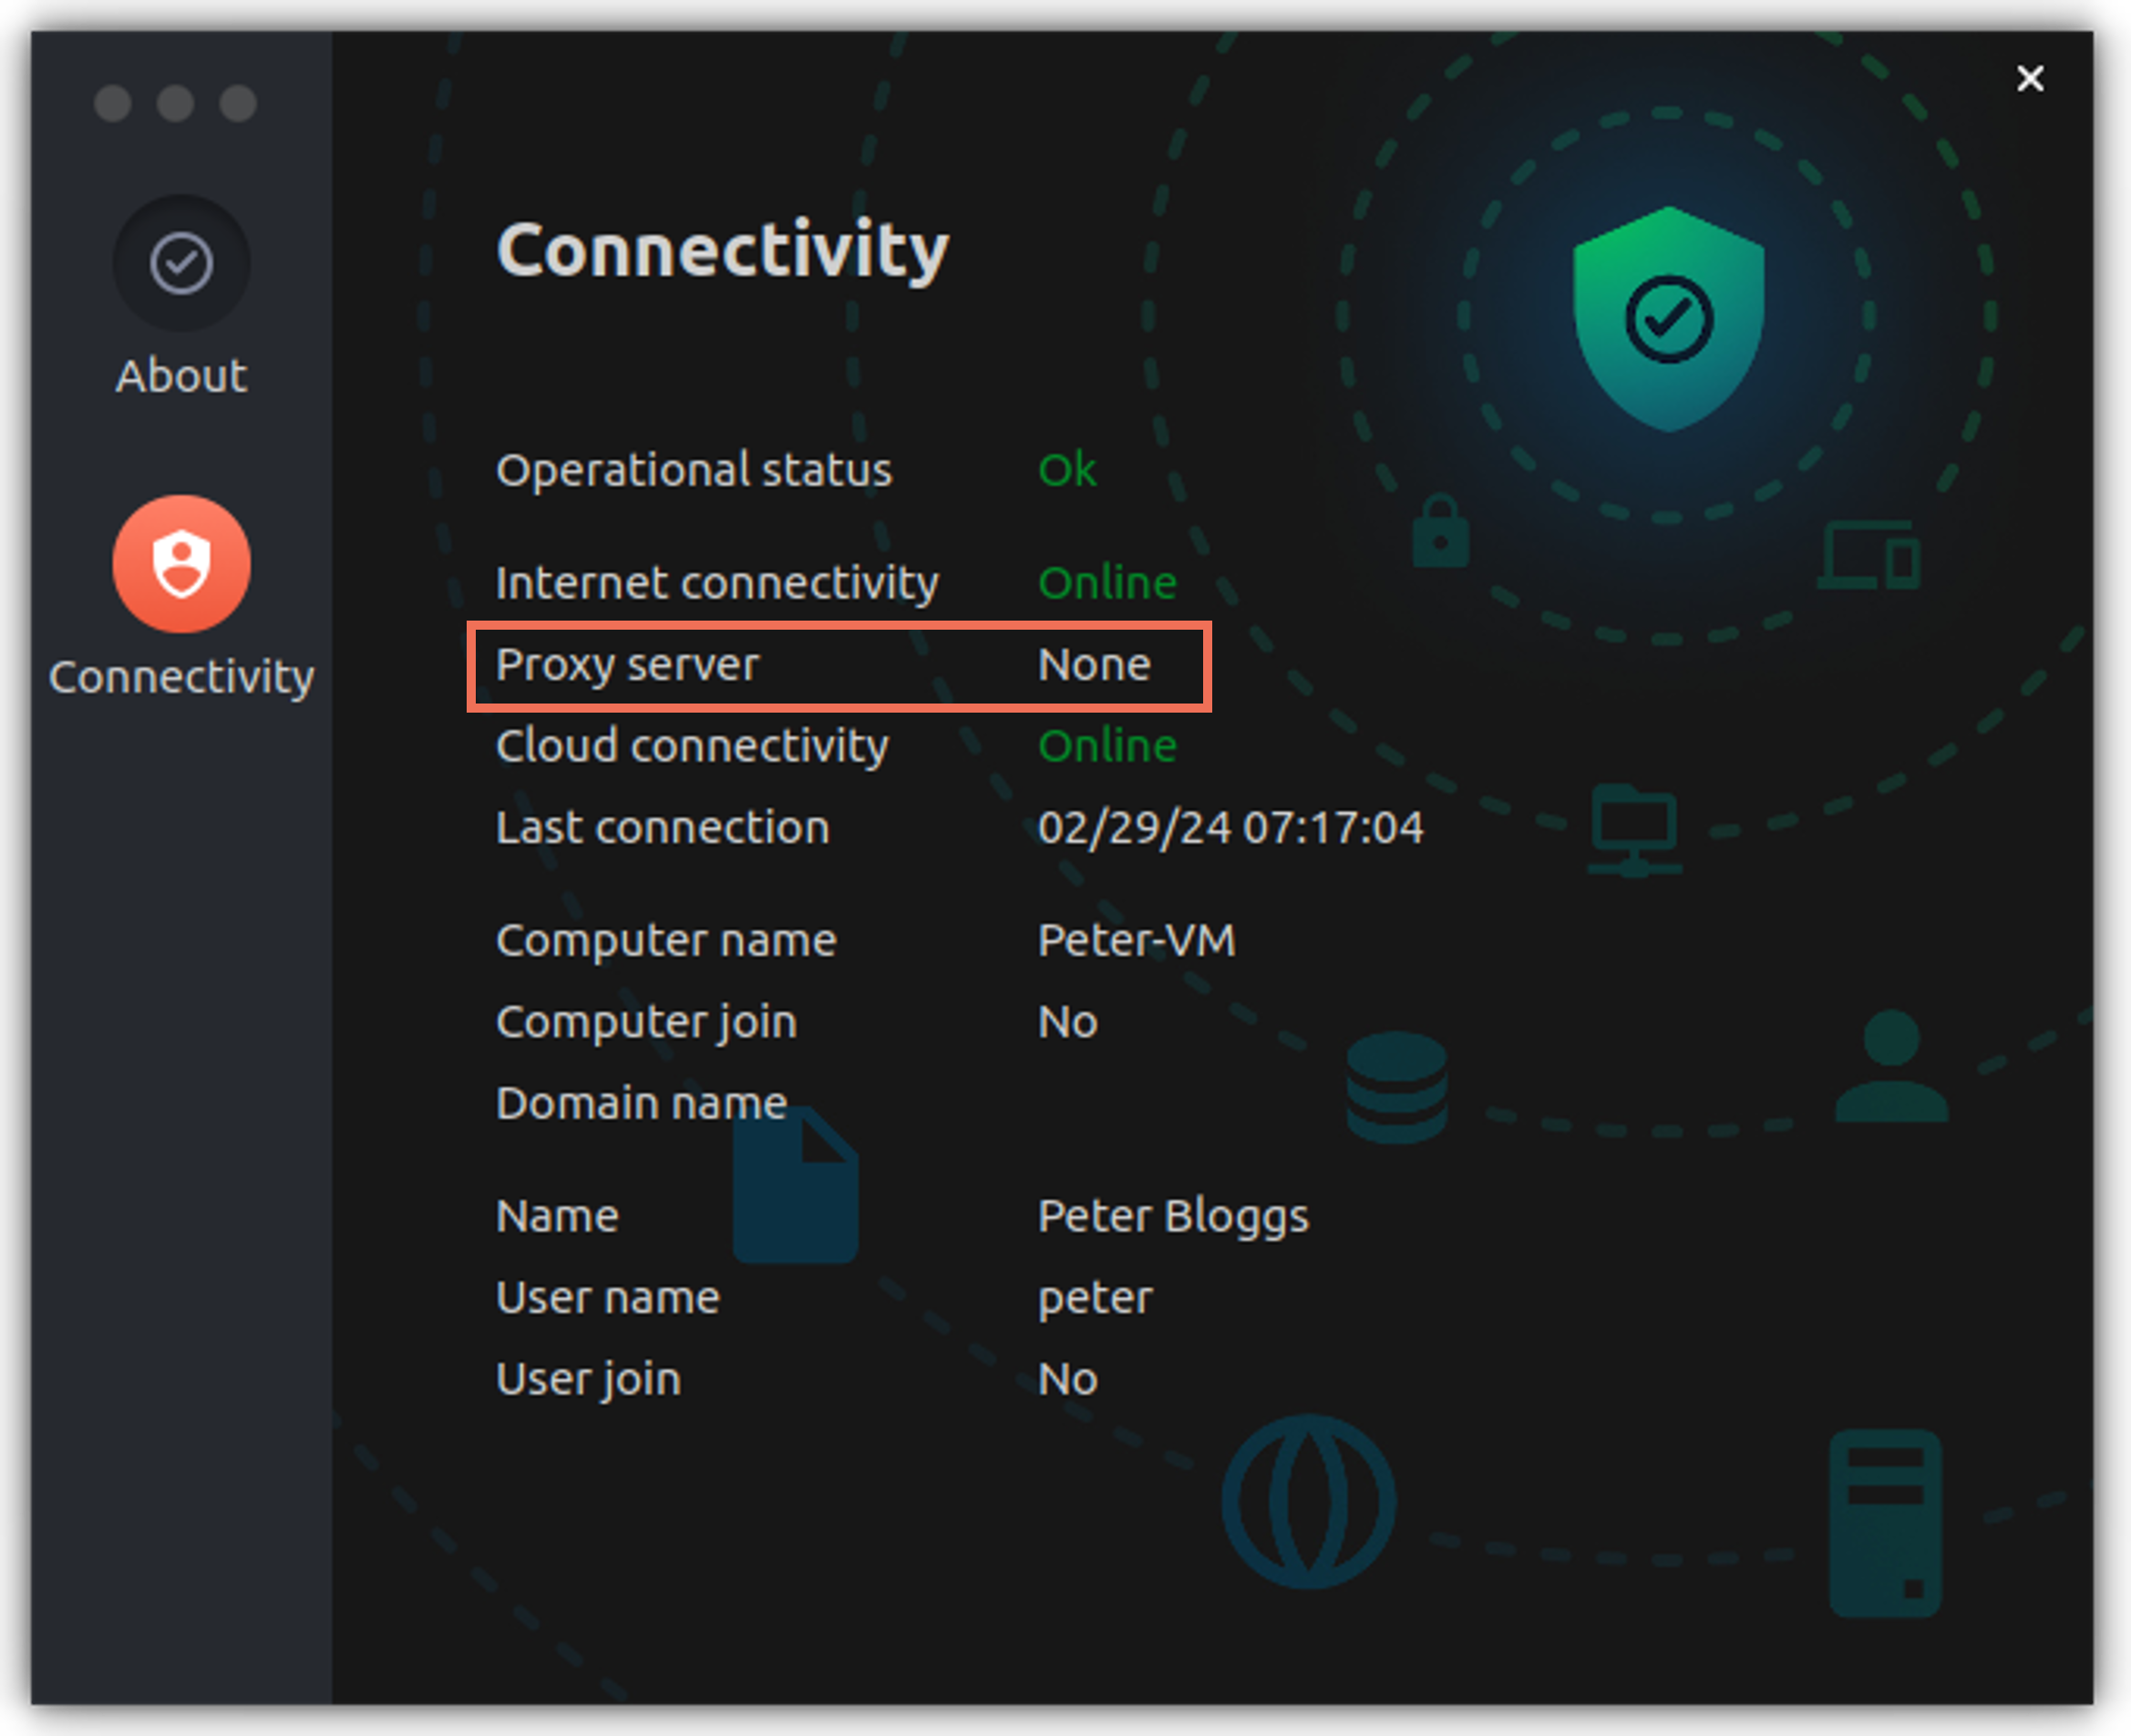This screenshot has width=2131, height=1736.
Task: Open the About checkmark icon in the sidebar
Action: tap(181, 263)
